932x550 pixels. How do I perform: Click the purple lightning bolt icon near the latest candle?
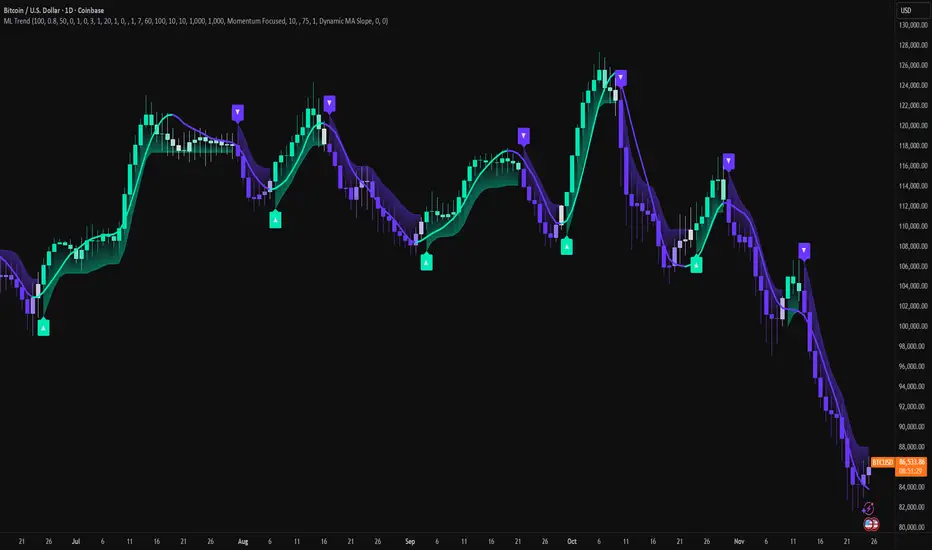click(x=867, y=509)
